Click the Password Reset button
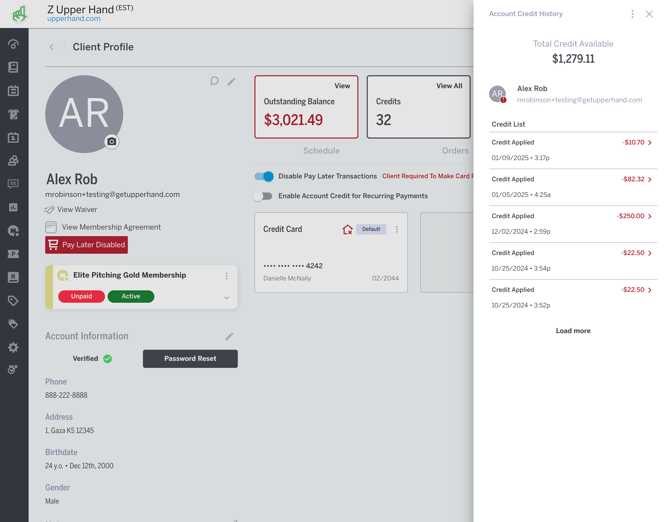 [190, 358]
